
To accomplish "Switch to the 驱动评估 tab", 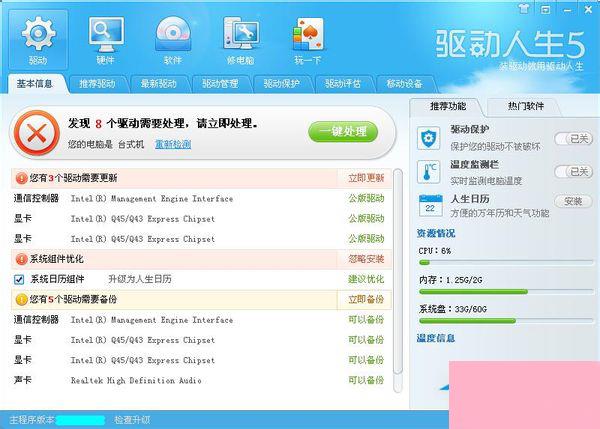I will 343,84.
